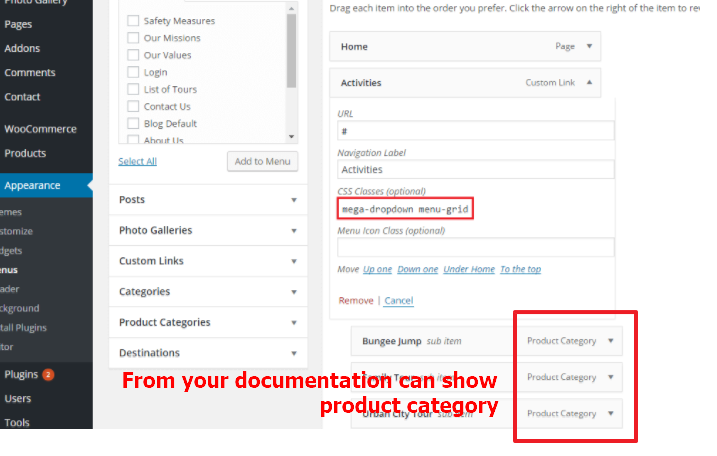
Task: Click the page list scroll down arrow
Action: coord(292,136)
